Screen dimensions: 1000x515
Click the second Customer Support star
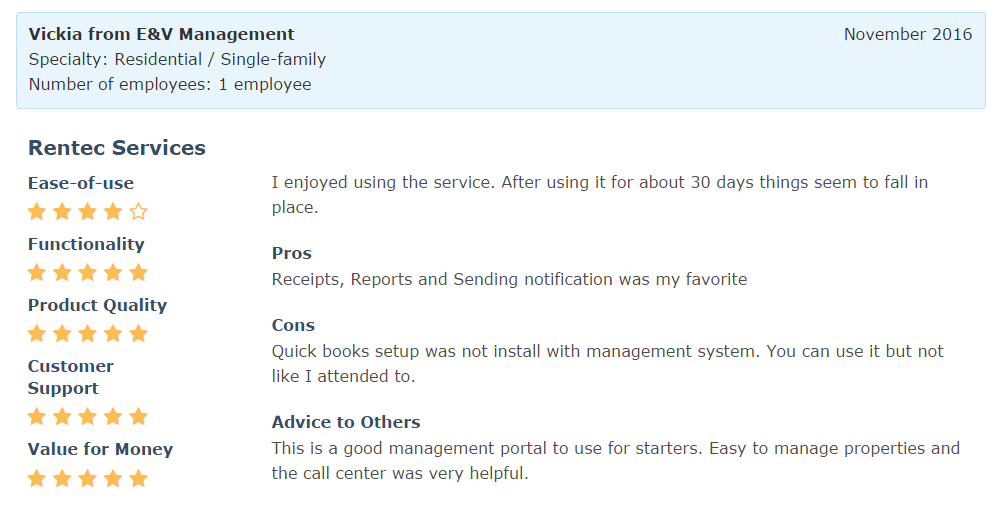pos(62,417)
